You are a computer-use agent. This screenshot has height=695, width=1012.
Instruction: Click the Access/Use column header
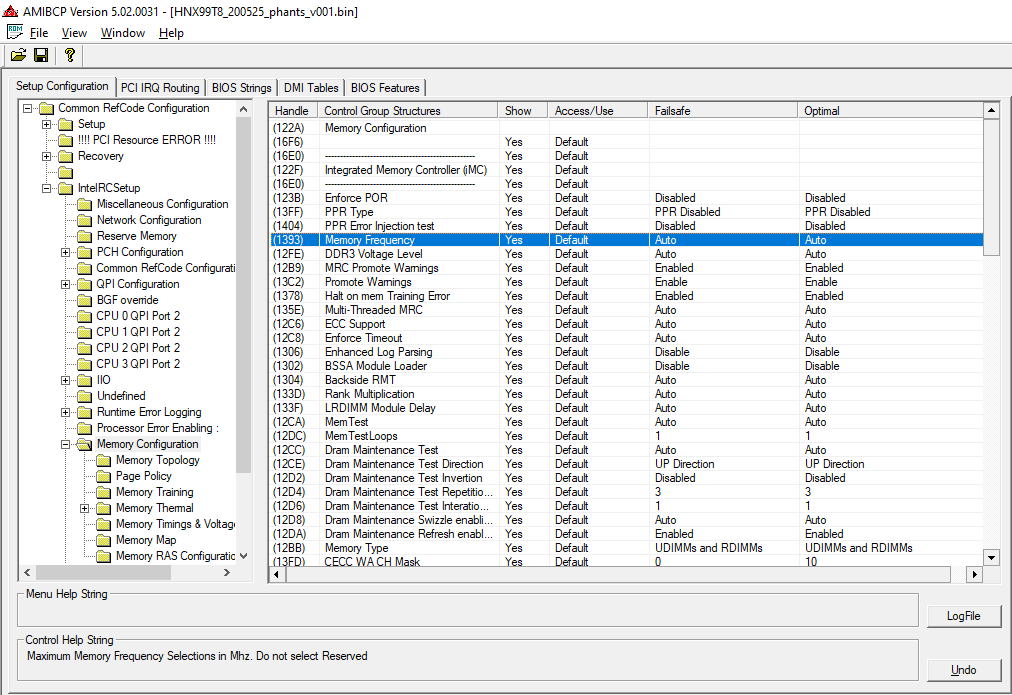pyautogui.click(x=598, y=111)
